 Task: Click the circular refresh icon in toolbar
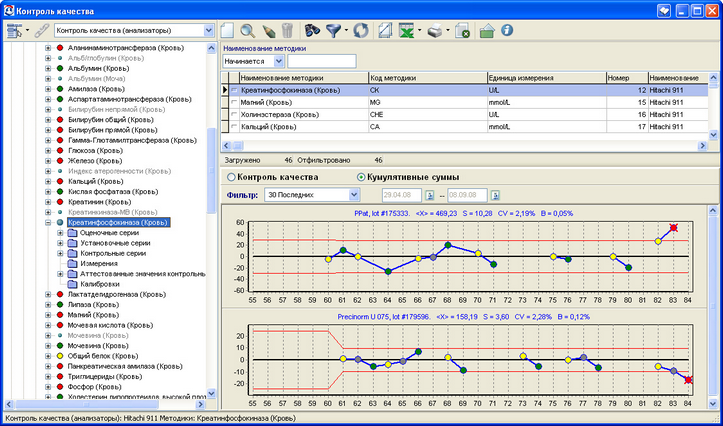click(x=360, y=31)
